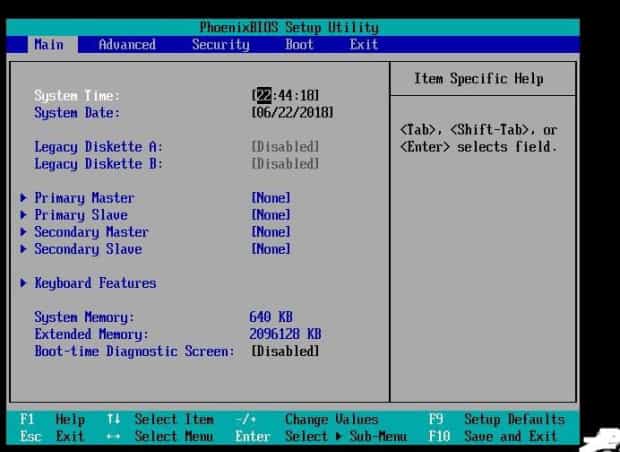Click the F1 Help key hint
The width and height of the screenshot is (620, 452).
(52, 419)
